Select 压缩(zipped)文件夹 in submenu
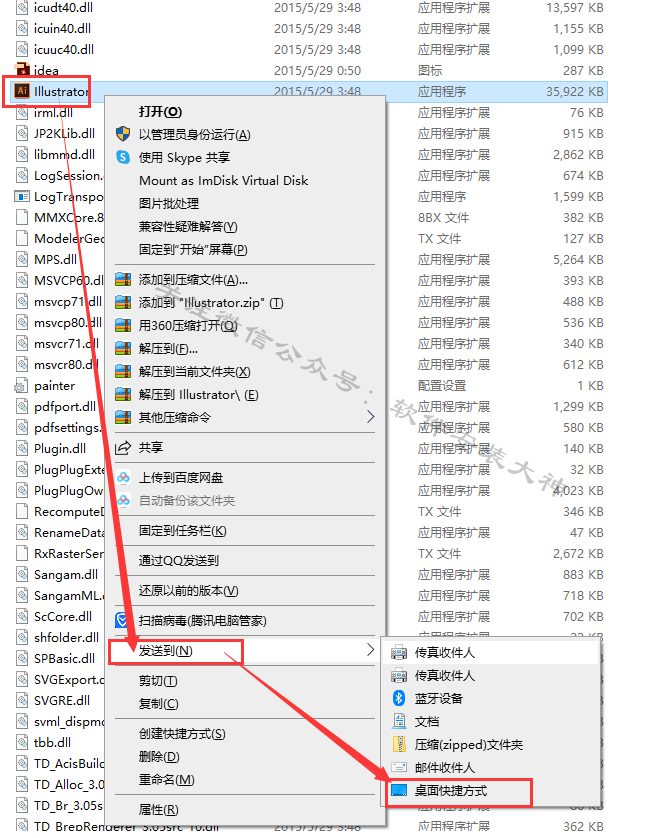Screen dimensions: 645x838 coord(469,744)
